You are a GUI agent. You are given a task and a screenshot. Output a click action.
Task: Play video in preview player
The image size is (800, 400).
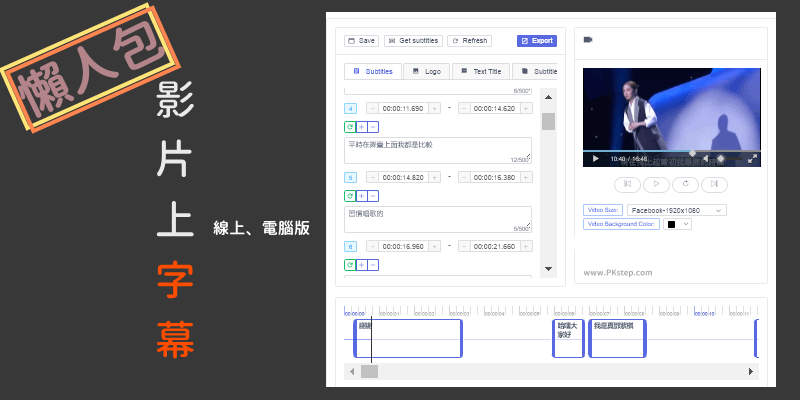[x=595, y=159]
